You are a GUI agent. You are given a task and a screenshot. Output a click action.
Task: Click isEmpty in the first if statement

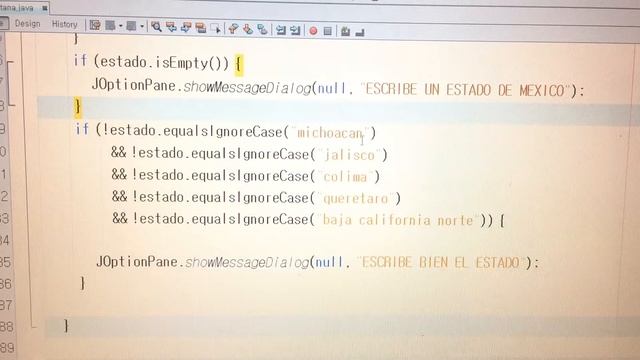pyautogui.click(x=182, y=63)
